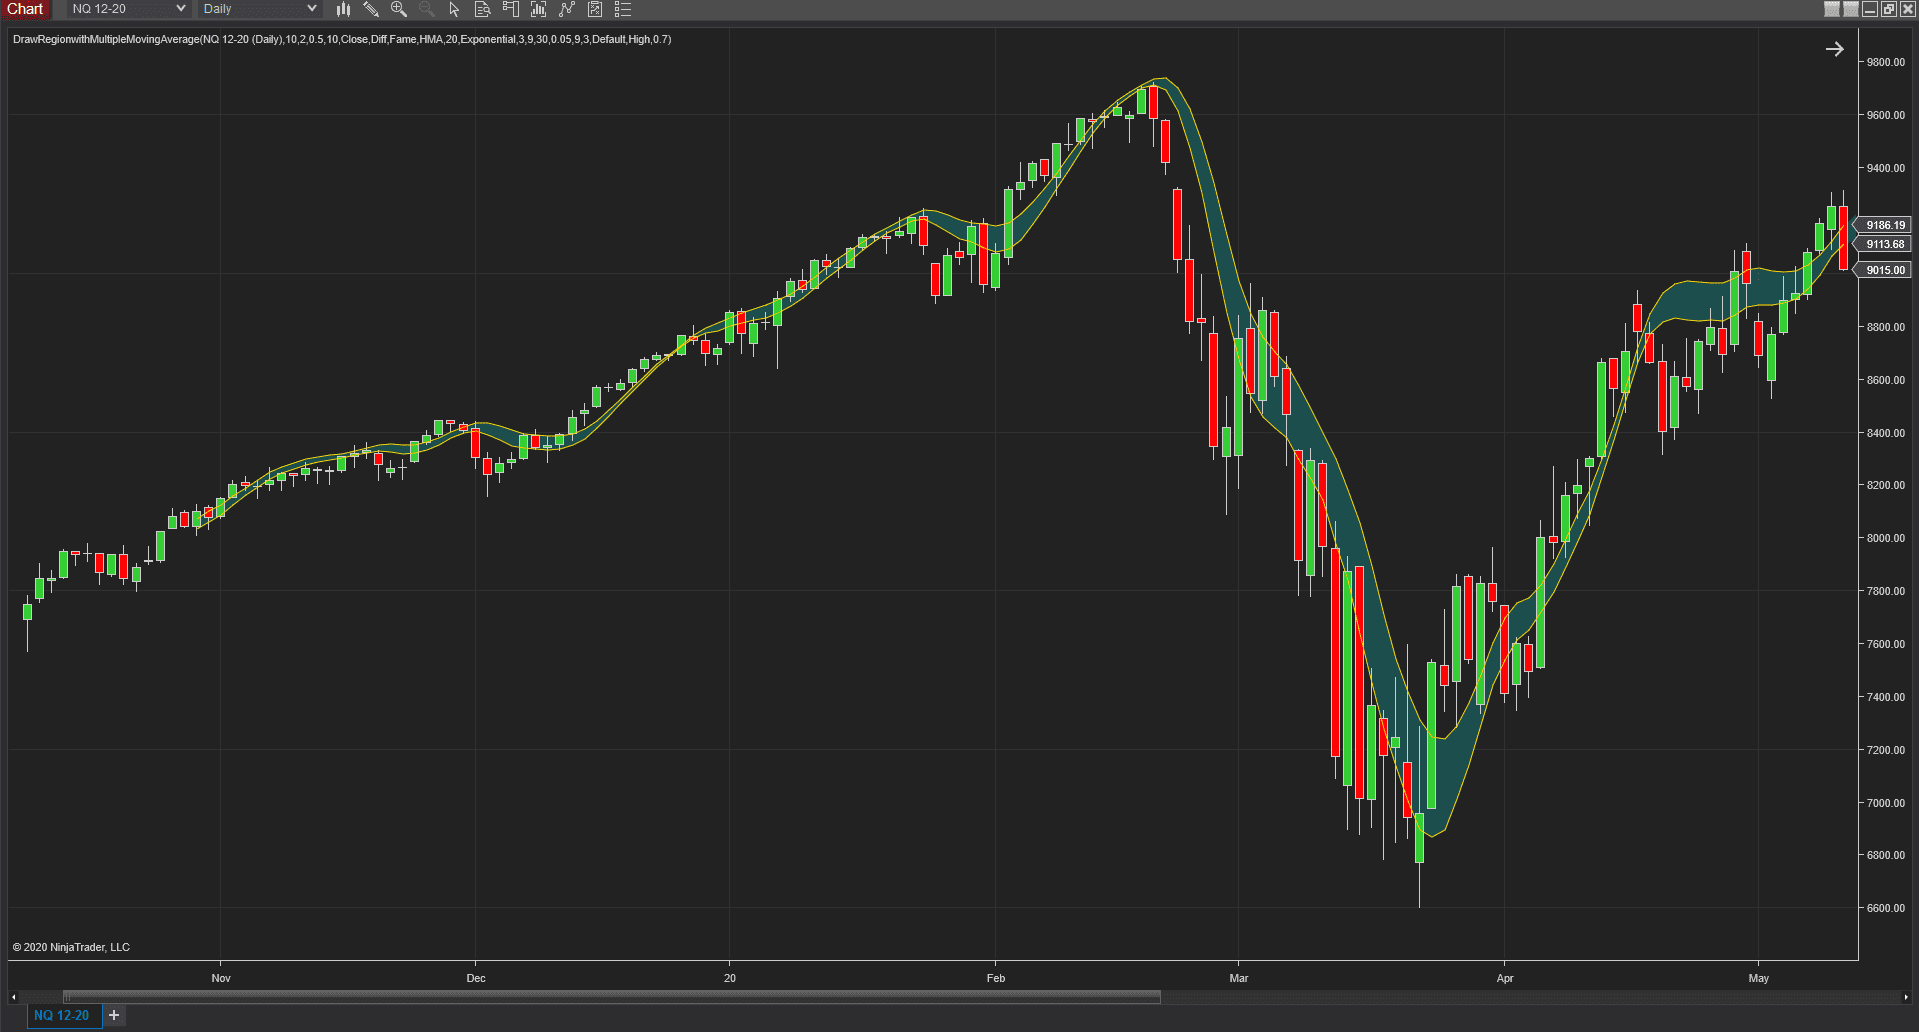Screen dimensions: 1919x1032
Task: Open the Data Series bars icon
Action: click(x=343, y=9)
